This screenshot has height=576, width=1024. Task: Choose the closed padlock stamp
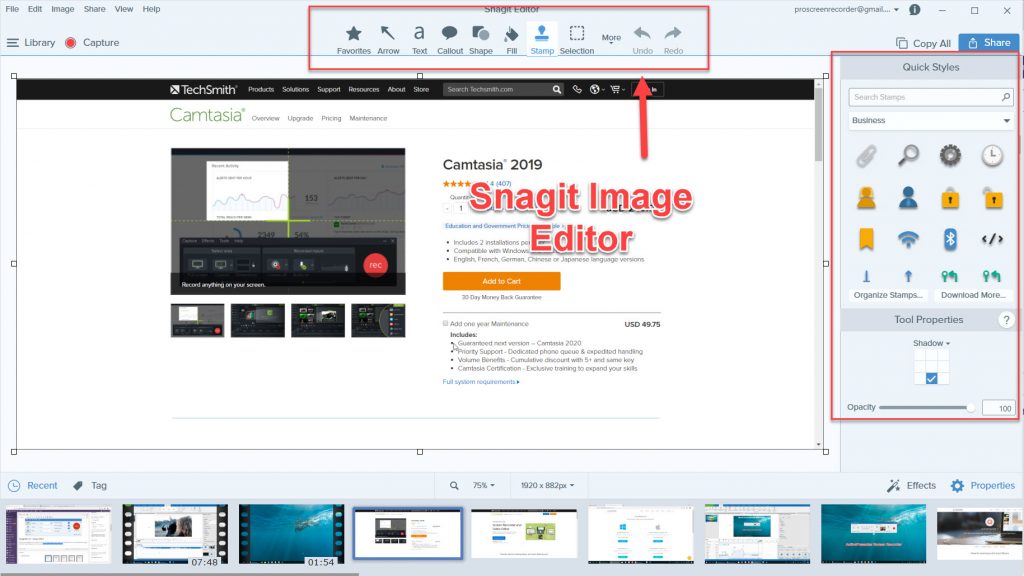coord(950,198)
